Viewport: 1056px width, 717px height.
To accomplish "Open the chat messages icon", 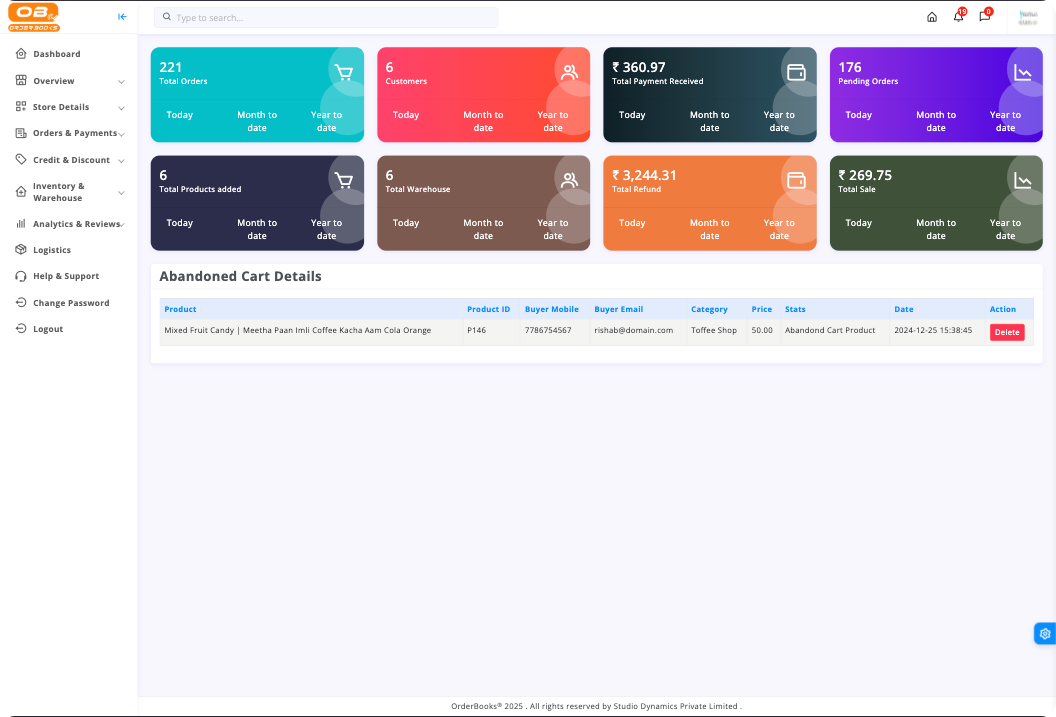I will [984, 17].
